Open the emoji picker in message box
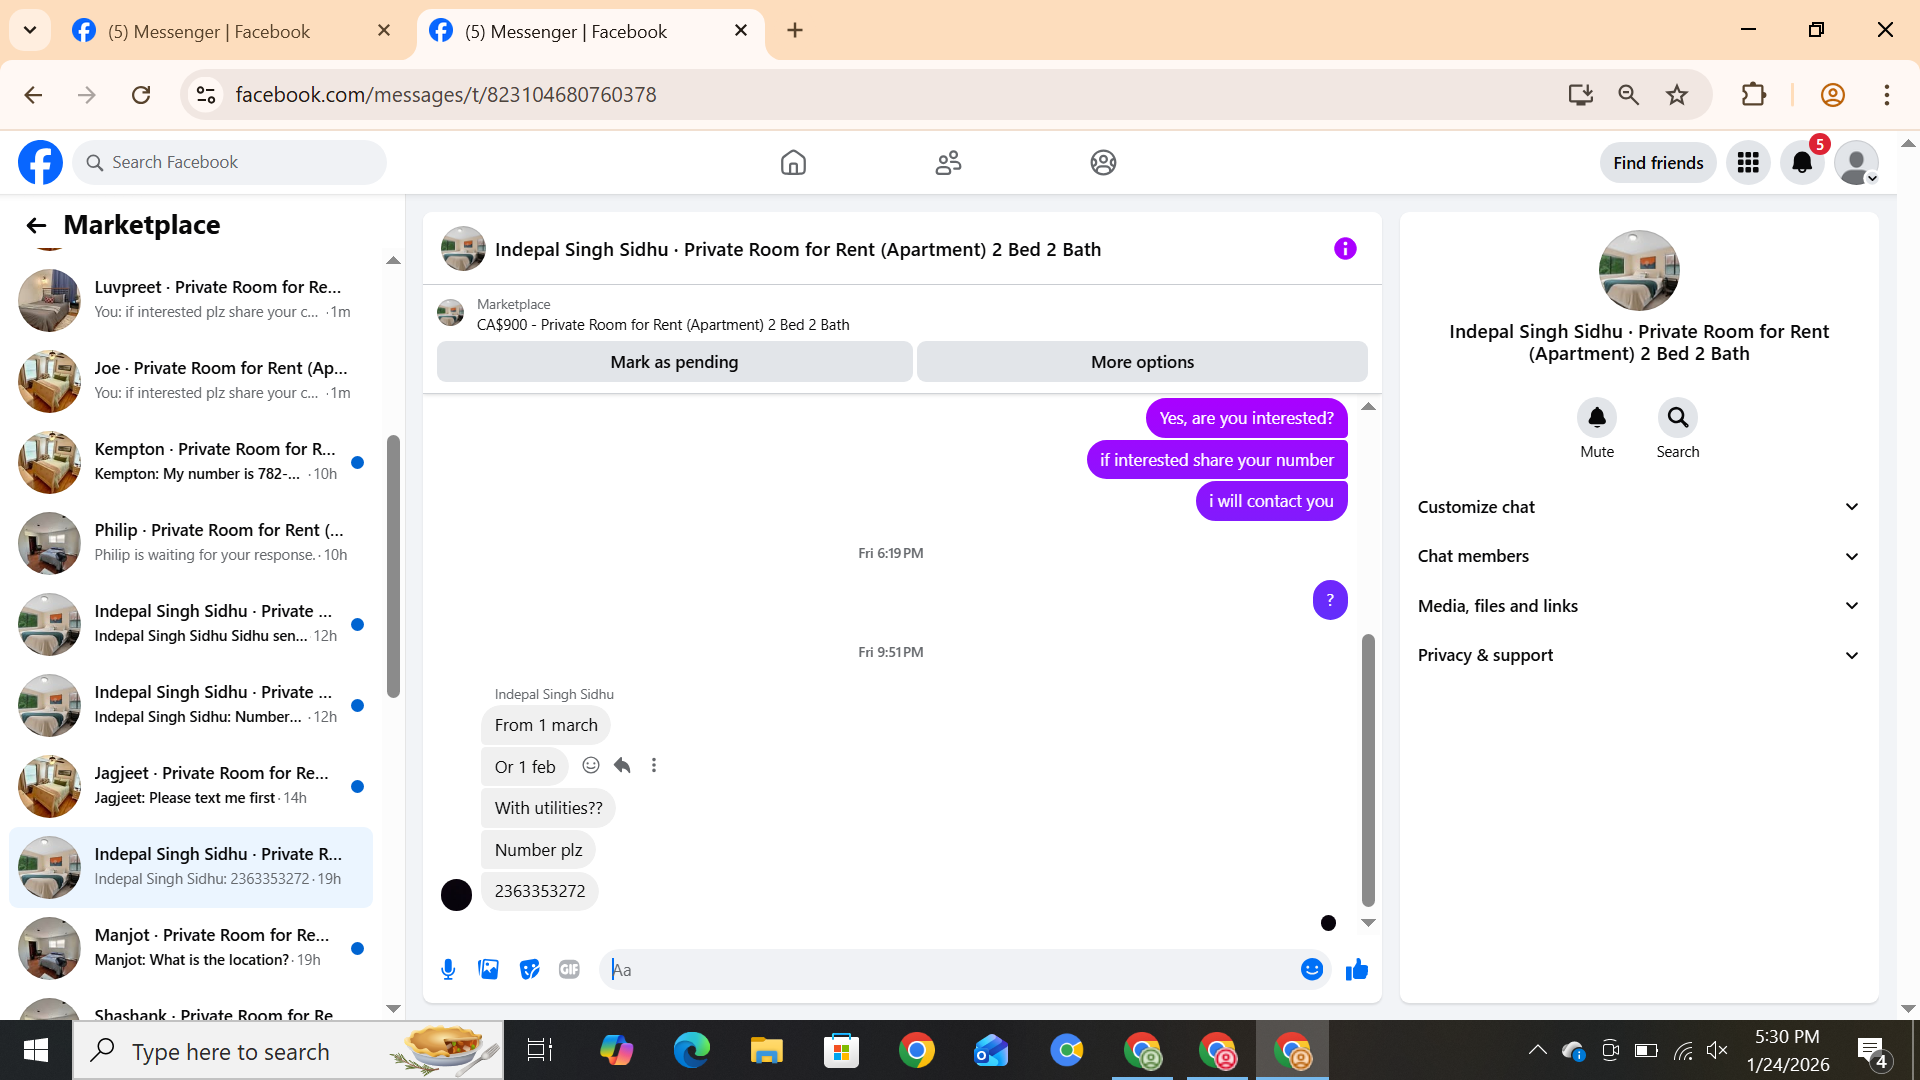The width and height of the screenshot is (1920, 1080). 1312,969
